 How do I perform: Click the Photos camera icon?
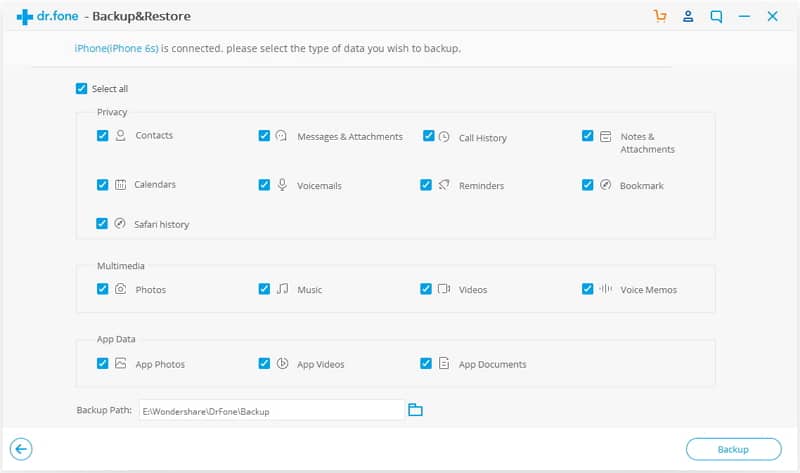120,289
